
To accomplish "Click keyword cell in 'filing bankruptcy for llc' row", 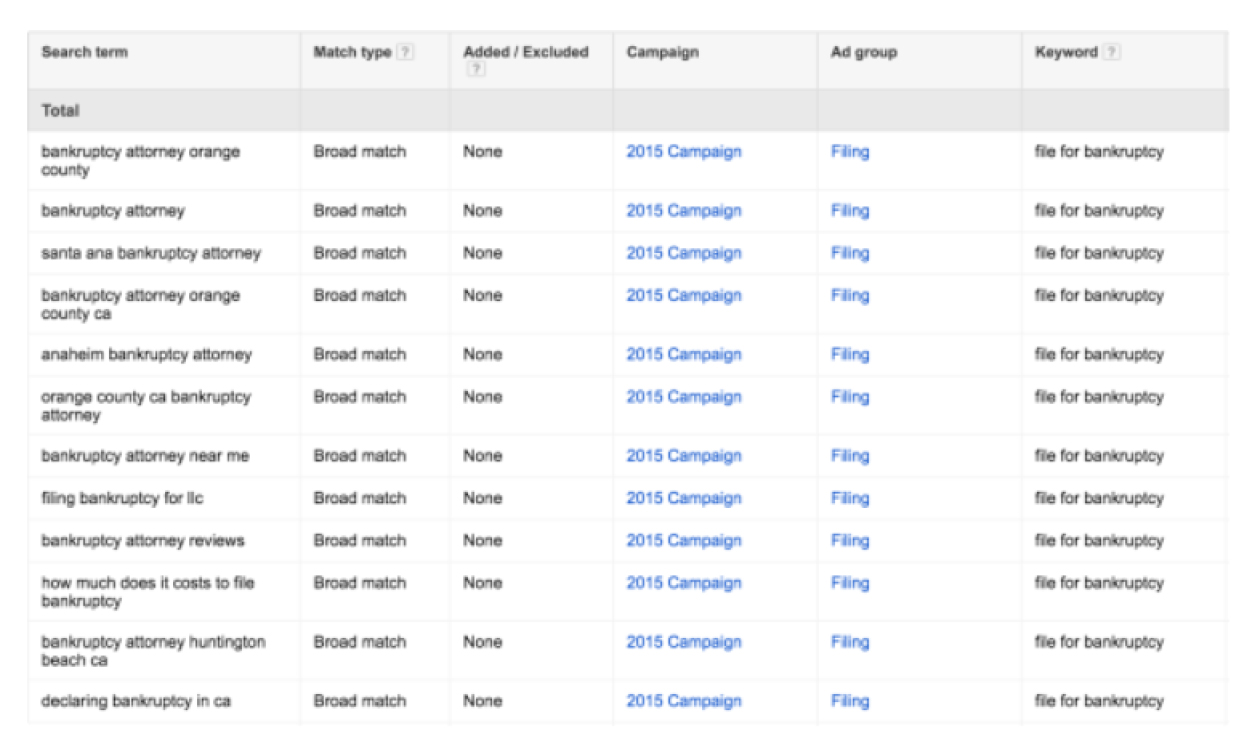I will tap(1099, 498).
